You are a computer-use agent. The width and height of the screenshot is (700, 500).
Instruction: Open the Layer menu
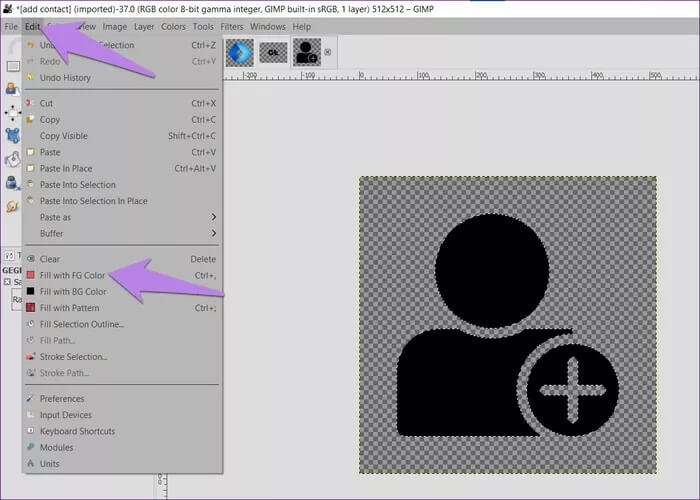coord(143,27)
